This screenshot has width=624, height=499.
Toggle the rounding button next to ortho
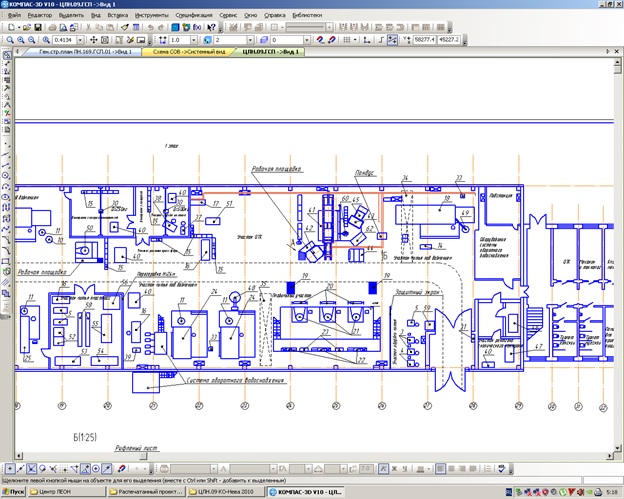[392, 40]
